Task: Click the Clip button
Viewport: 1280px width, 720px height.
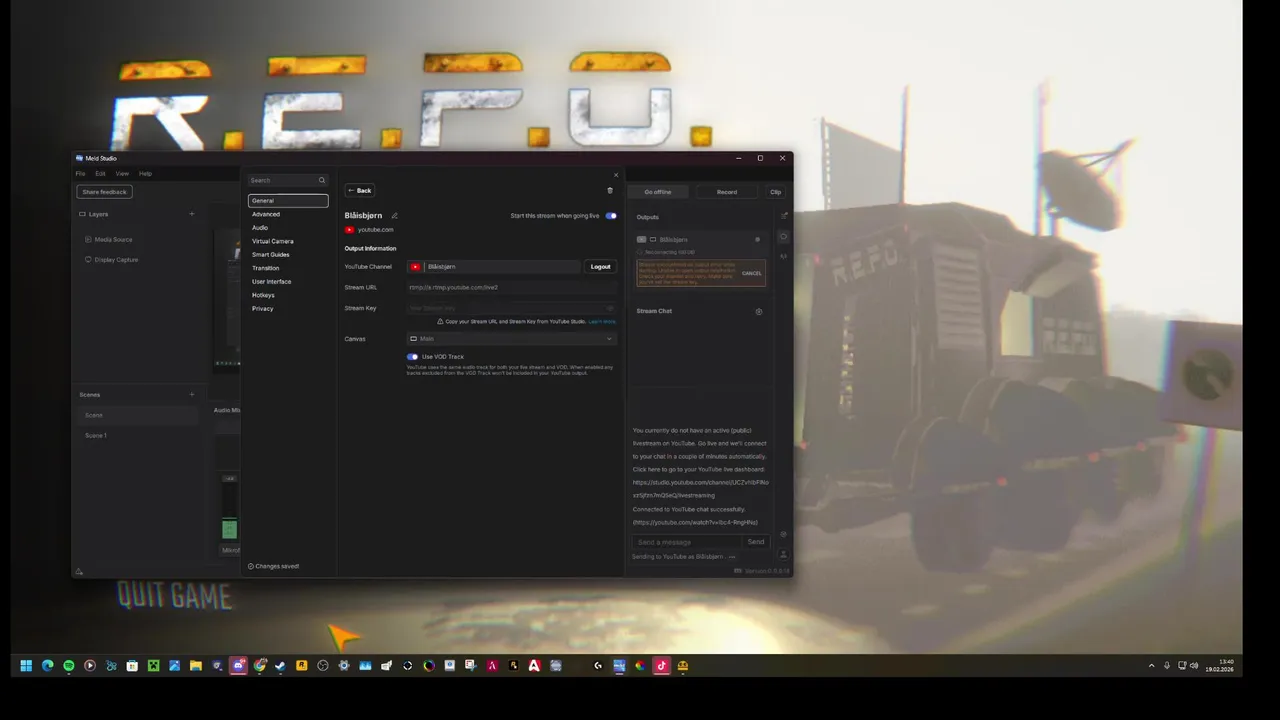Action: point(775,192)
